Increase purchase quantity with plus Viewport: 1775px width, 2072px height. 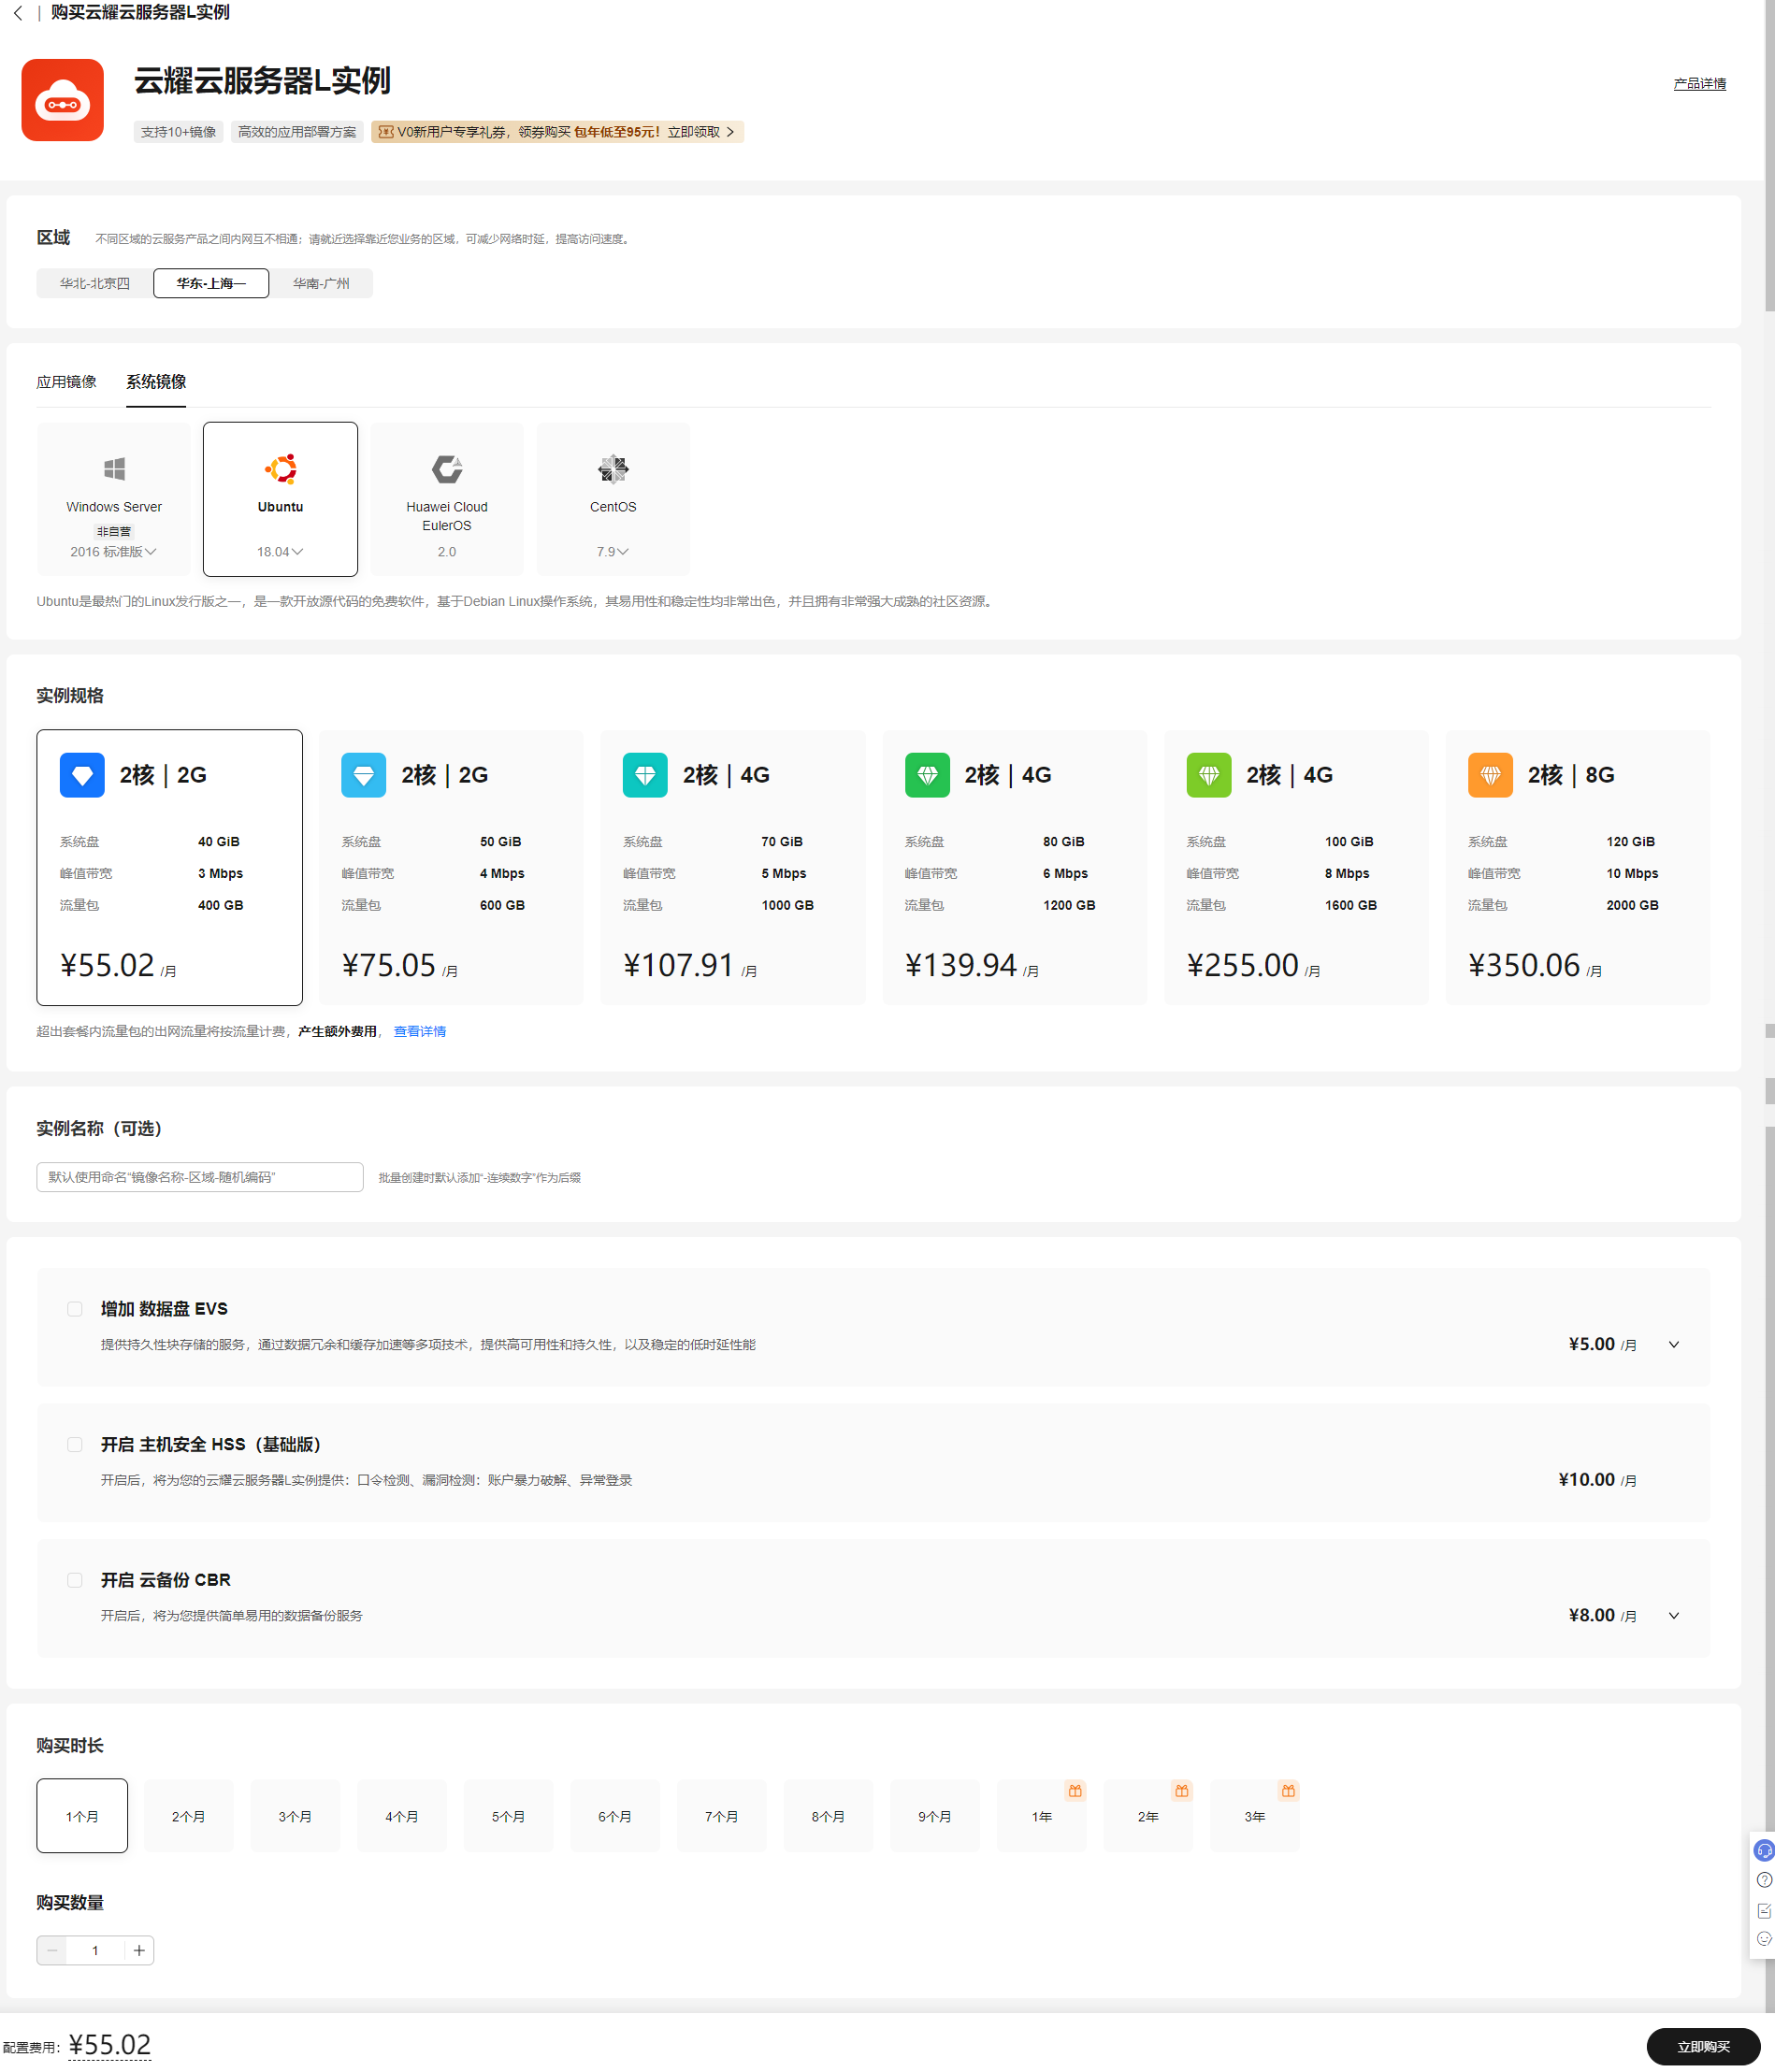tap(139, 1950)
